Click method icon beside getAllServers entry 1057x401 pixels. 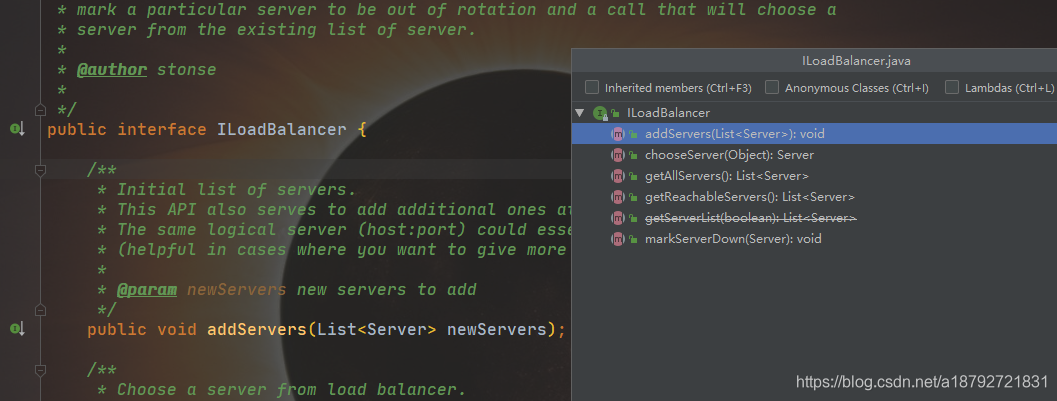pos(617,176)
